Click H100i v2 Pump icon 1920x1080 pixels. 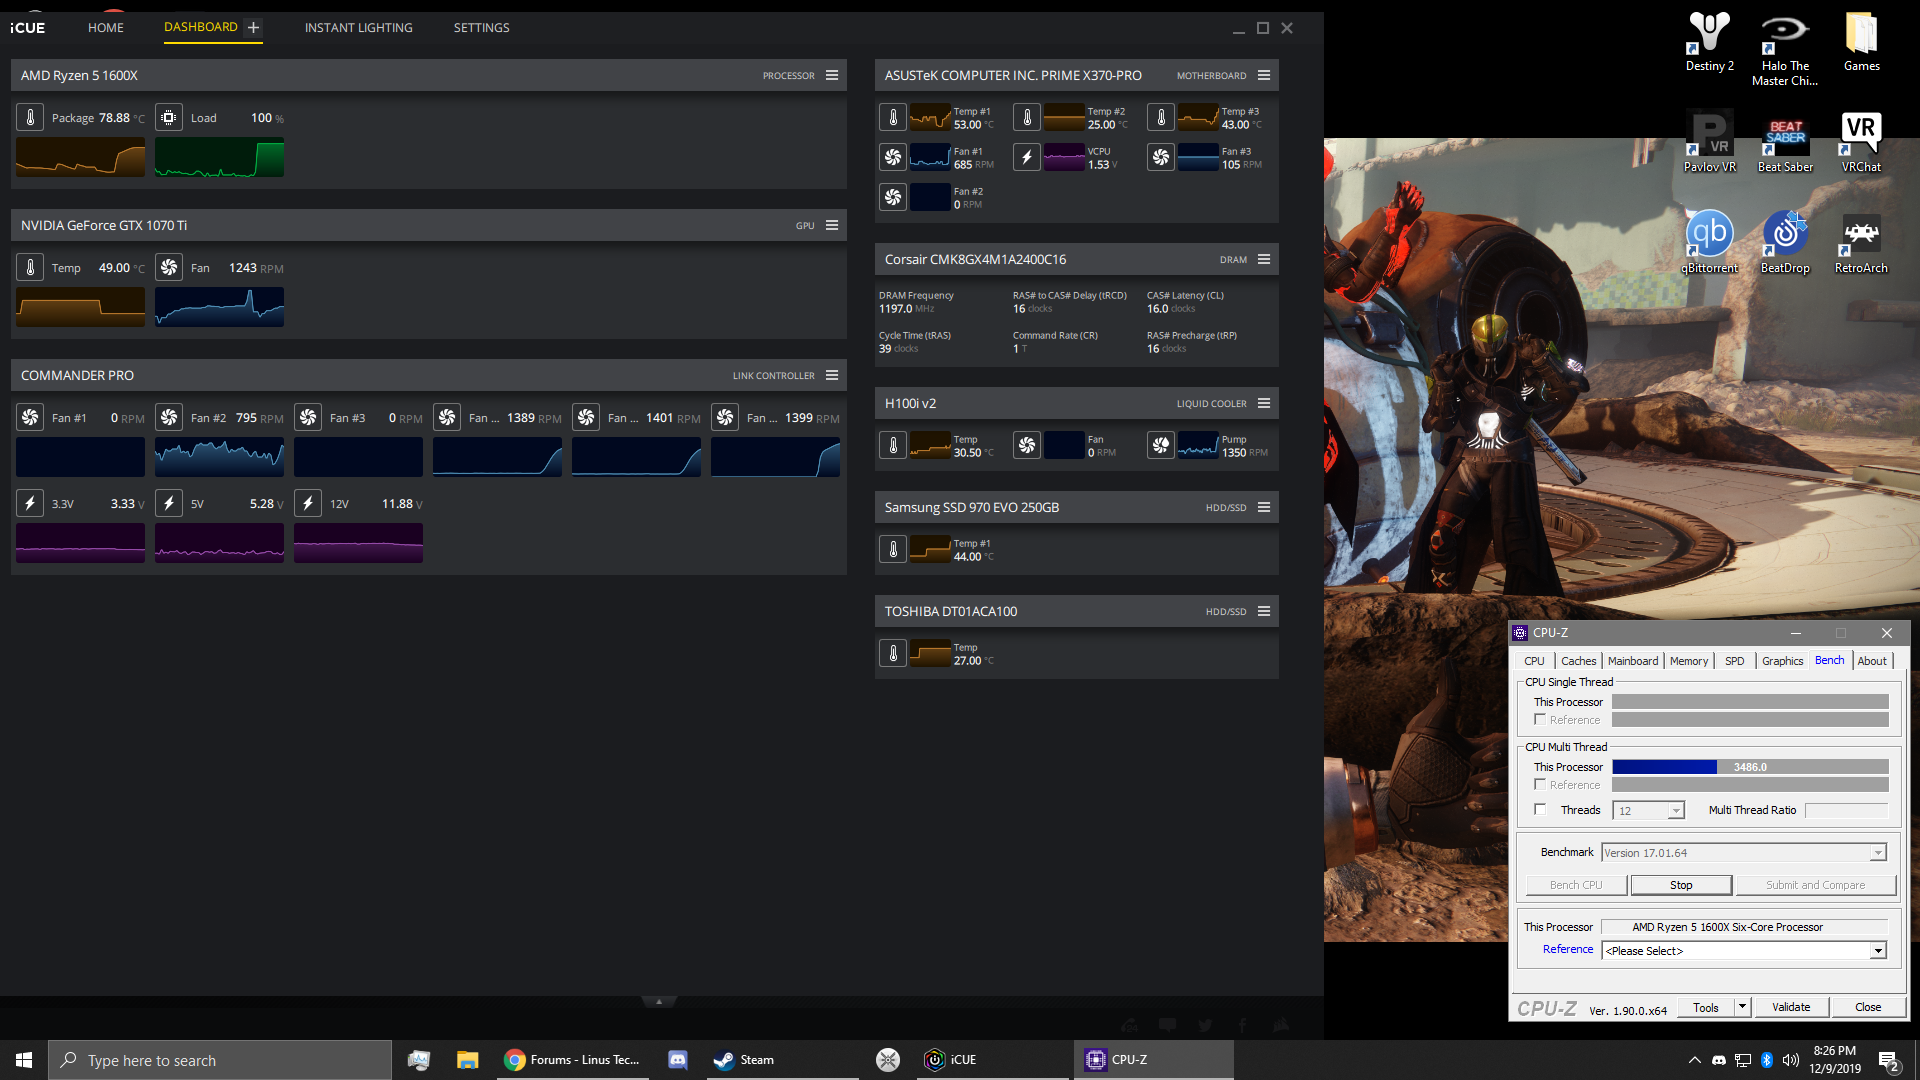click(x=1161, y=446)
